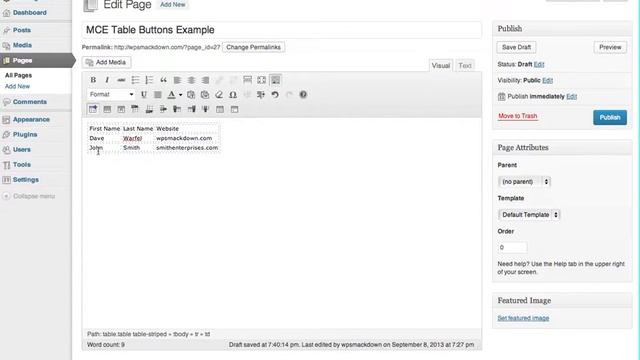
Task: Open table cell properties
Action: (121, 109)
